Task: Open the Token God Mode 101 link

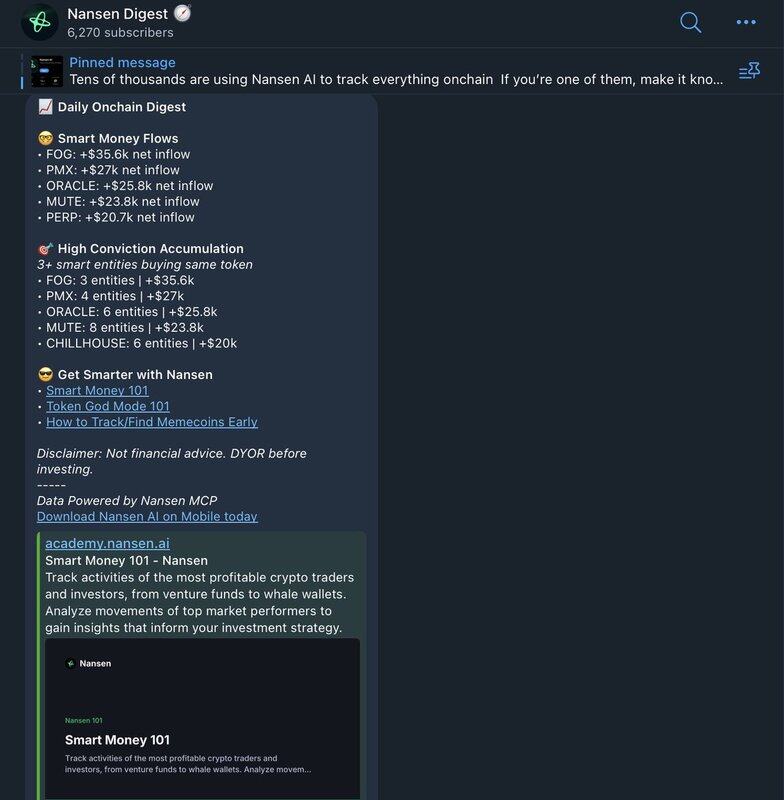Action: pyautogui.click(x=107, y=406)
